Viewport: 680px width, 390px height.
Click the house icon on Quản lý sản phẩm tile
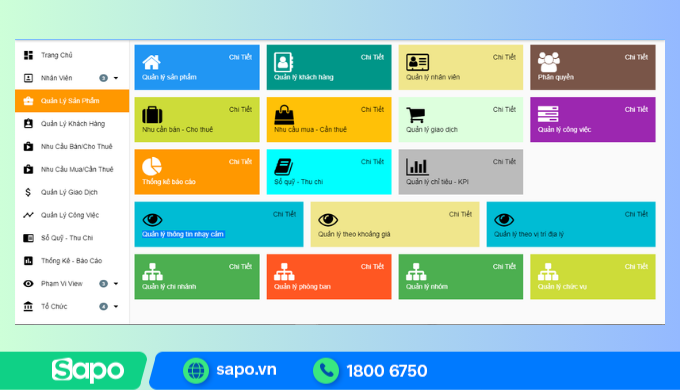[151, 62]
